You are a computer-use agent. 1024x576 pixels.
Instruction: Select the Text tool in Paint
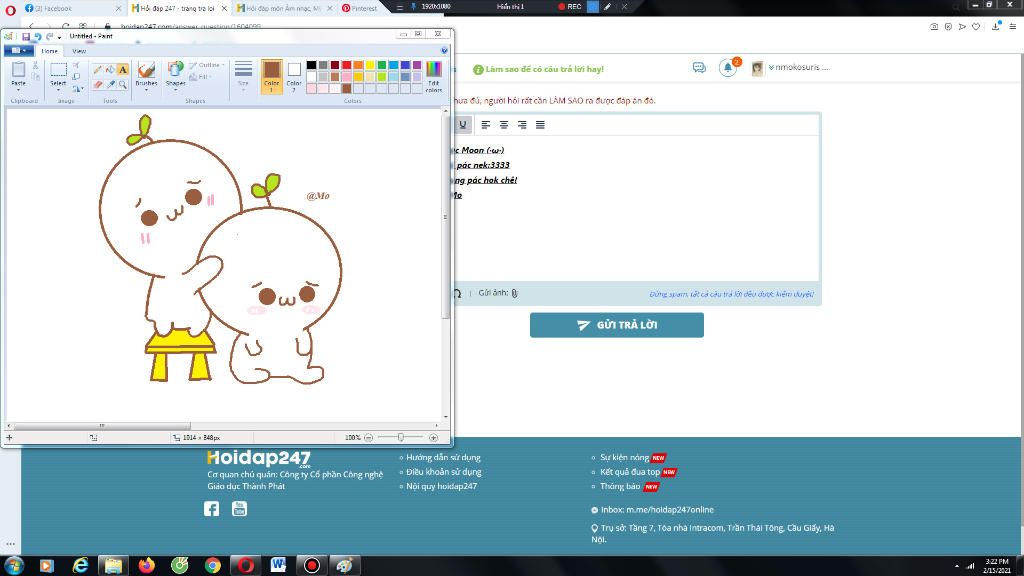tap(122, 70)
